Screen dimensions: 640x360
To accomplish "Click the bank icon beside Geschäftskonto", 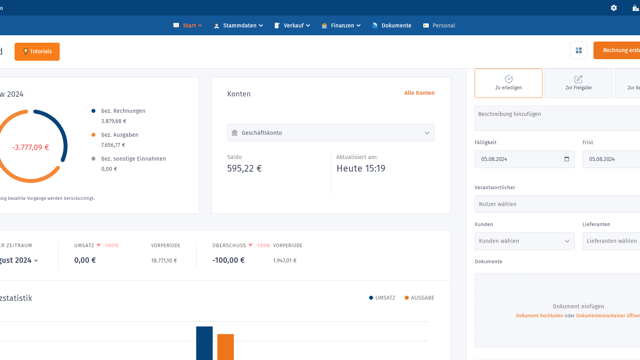I will point(234,133).
